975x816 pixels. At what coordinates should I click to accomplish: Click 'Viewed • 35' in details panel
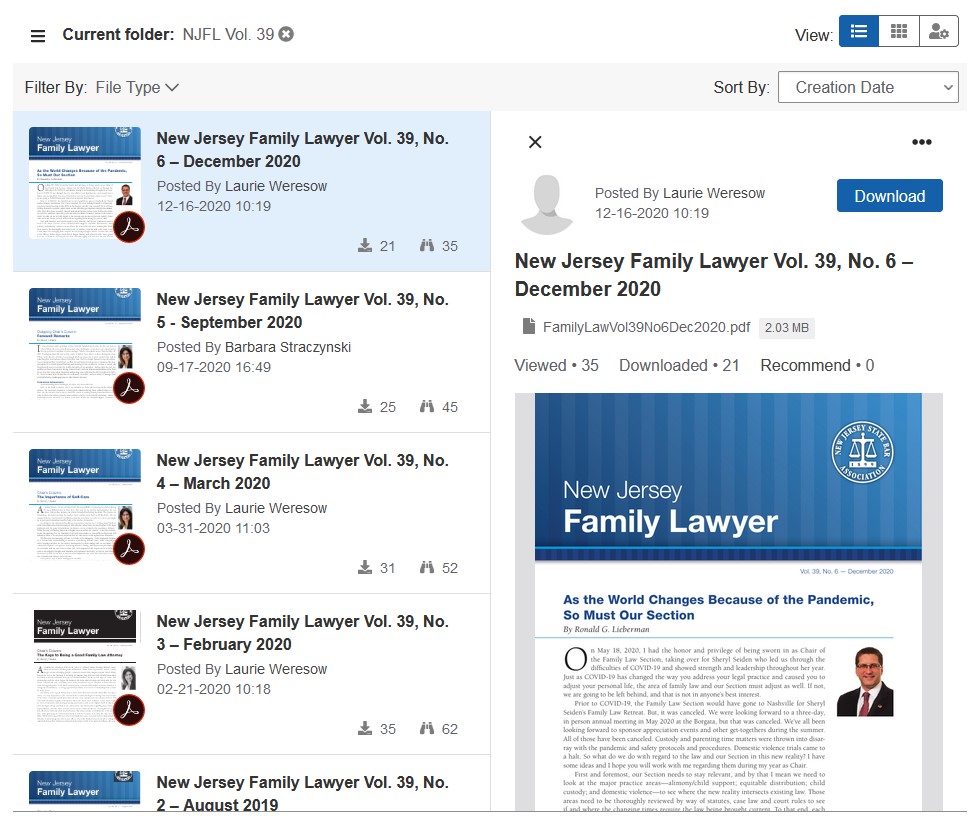tap(557, 365)
